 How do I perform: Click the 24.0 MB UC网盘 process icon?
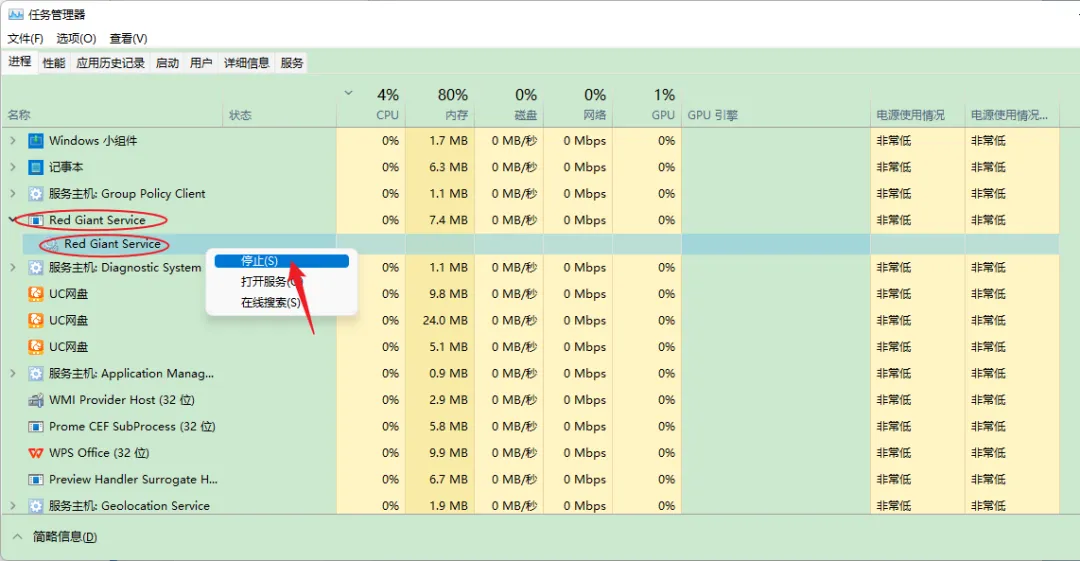36,320
